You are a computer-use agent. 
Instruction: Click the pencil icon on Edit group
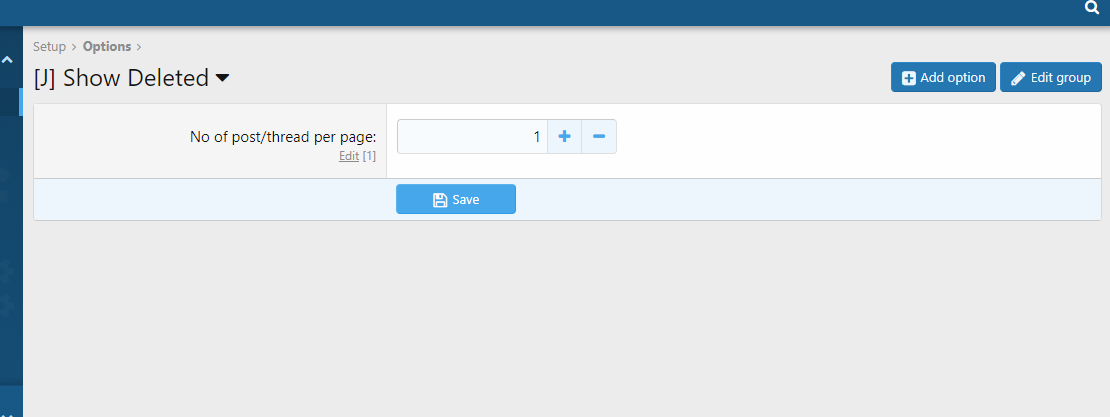(x=1018, y=78)
